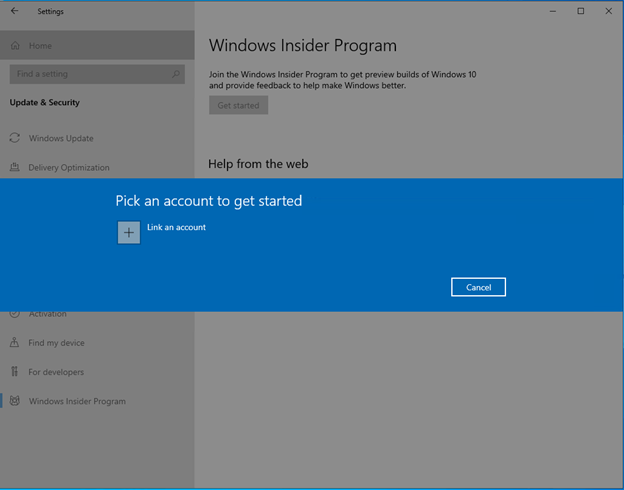The height and width of the screenshot is (490, 624).
Task: Open the For developers menu item
Action: tap(97, 372)
